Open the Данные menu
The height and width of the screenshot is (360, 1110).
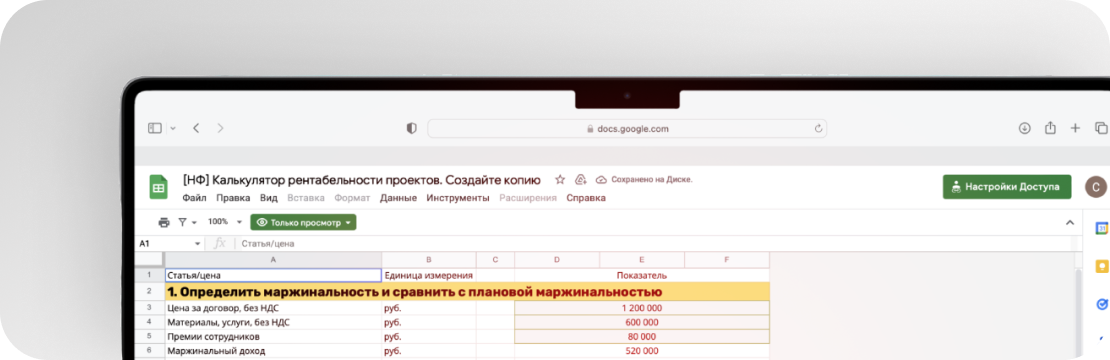click(x=398, y=198)
